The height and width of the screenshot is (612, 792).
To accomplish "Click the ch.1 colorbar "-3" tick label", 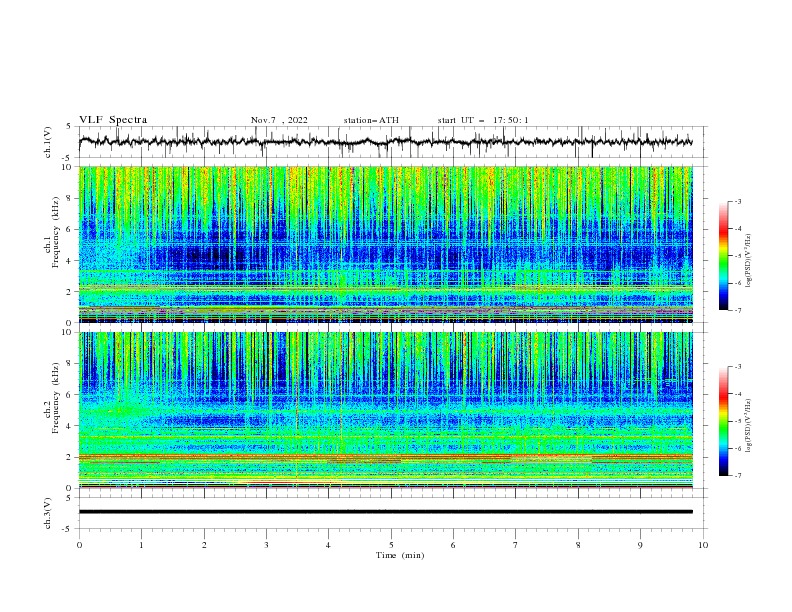I will tap(738, 201).
